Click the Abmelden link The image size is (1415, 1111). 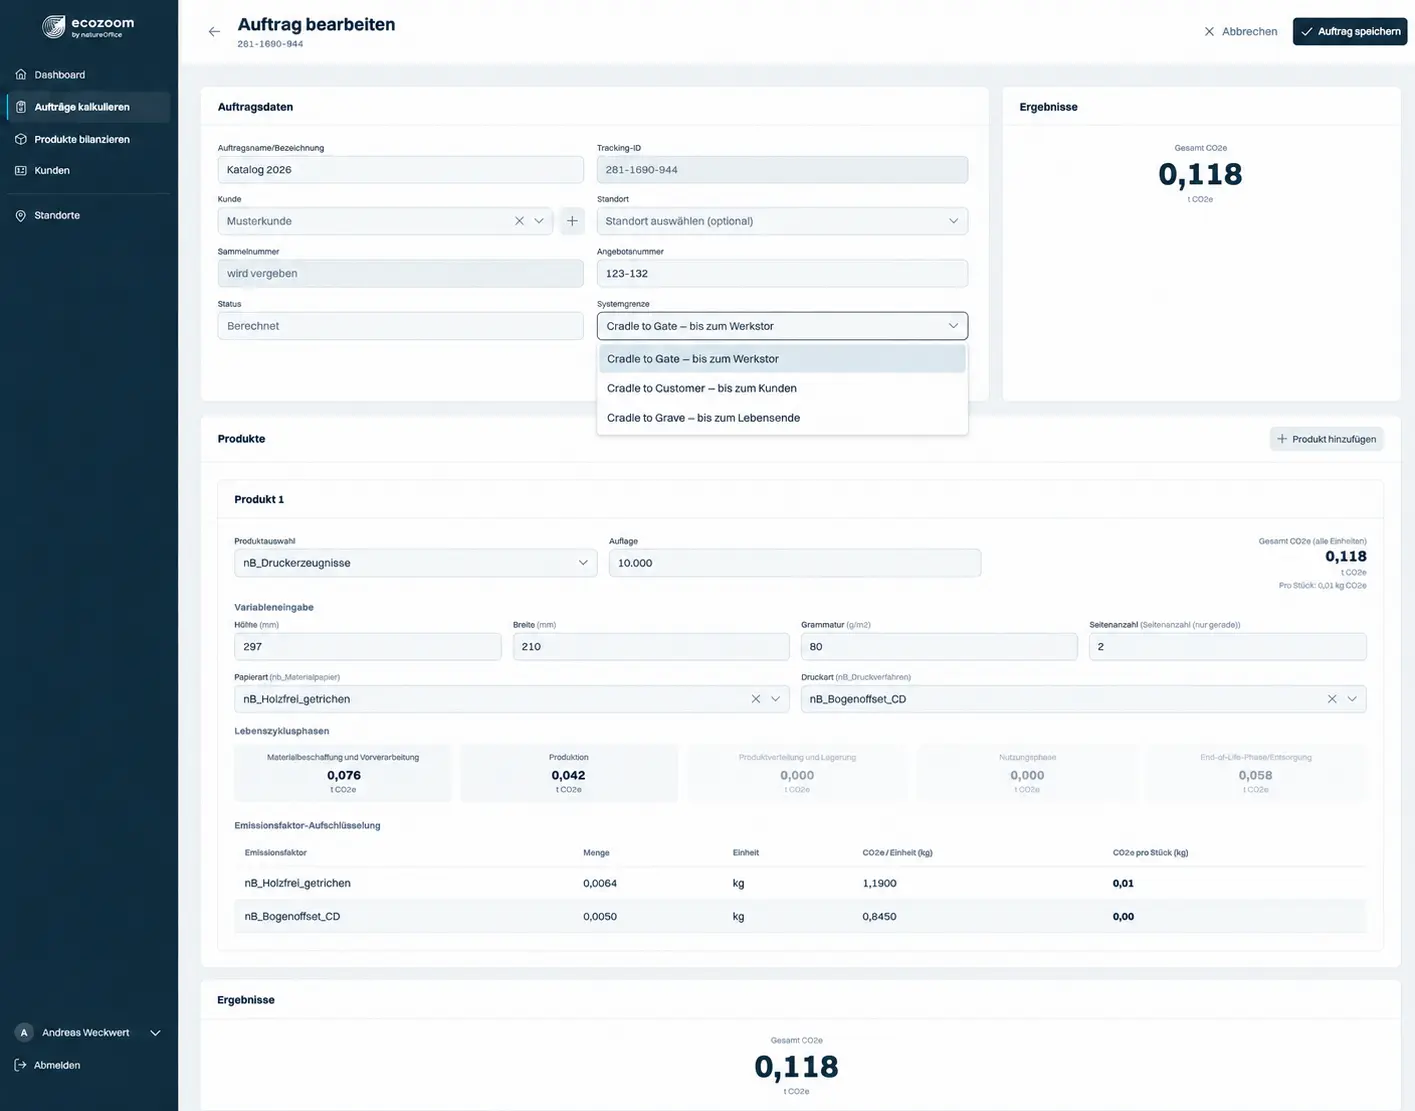[57, 1065]
